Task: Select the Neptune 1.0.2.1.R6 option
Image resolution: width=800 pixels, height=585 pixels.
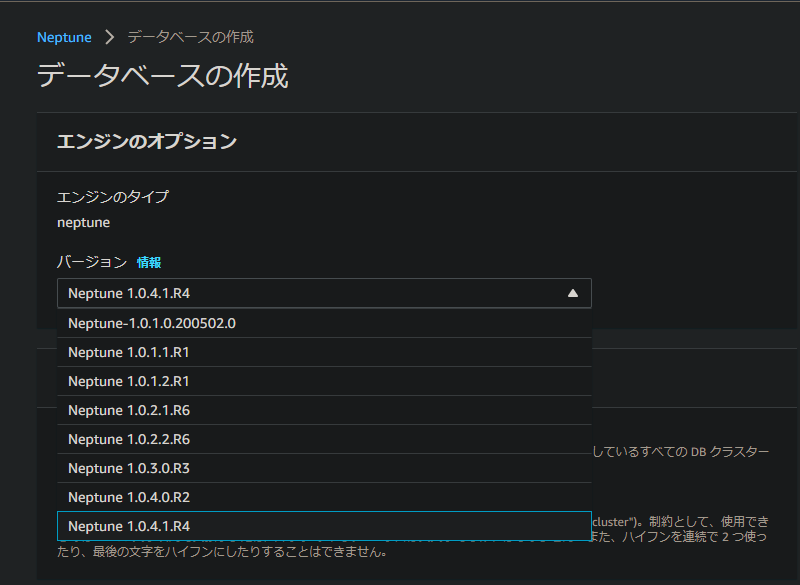Action: 324,411
